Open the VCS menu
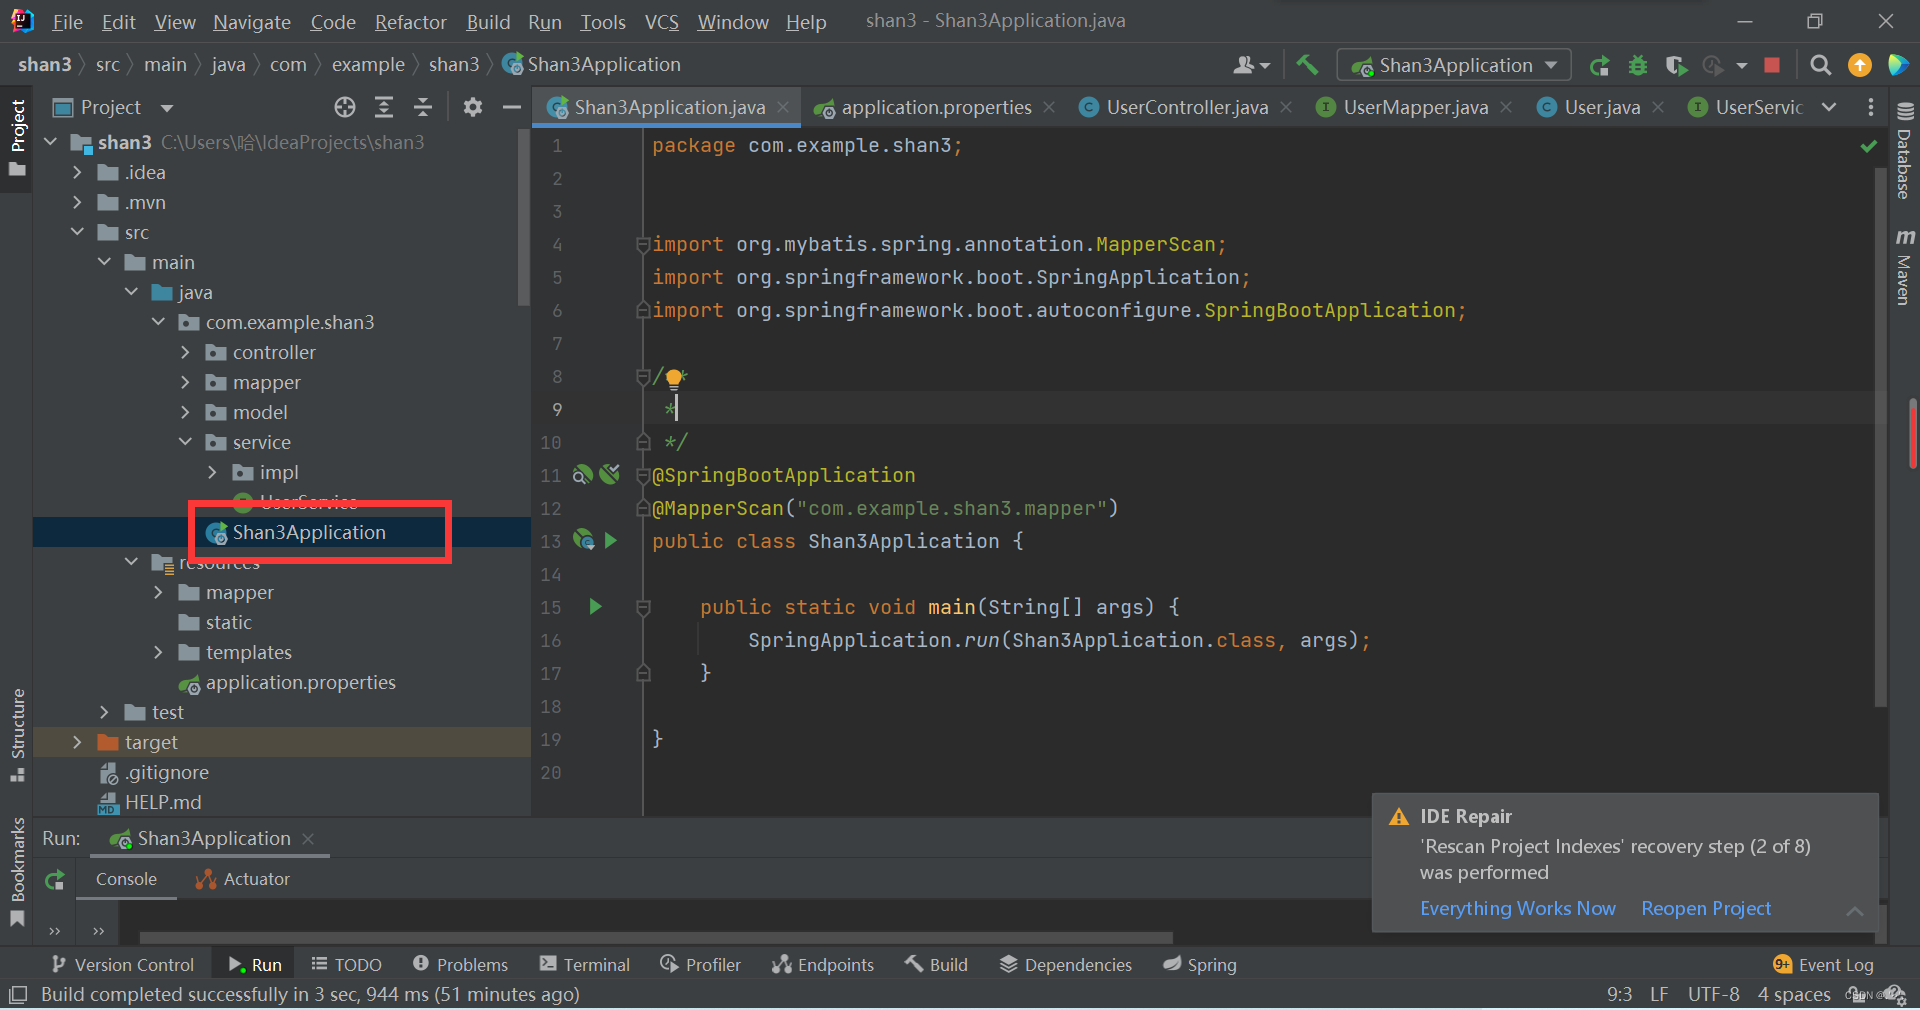Screen dimensions: 1920x1010 pyautogui.click(x=661, y=22)
